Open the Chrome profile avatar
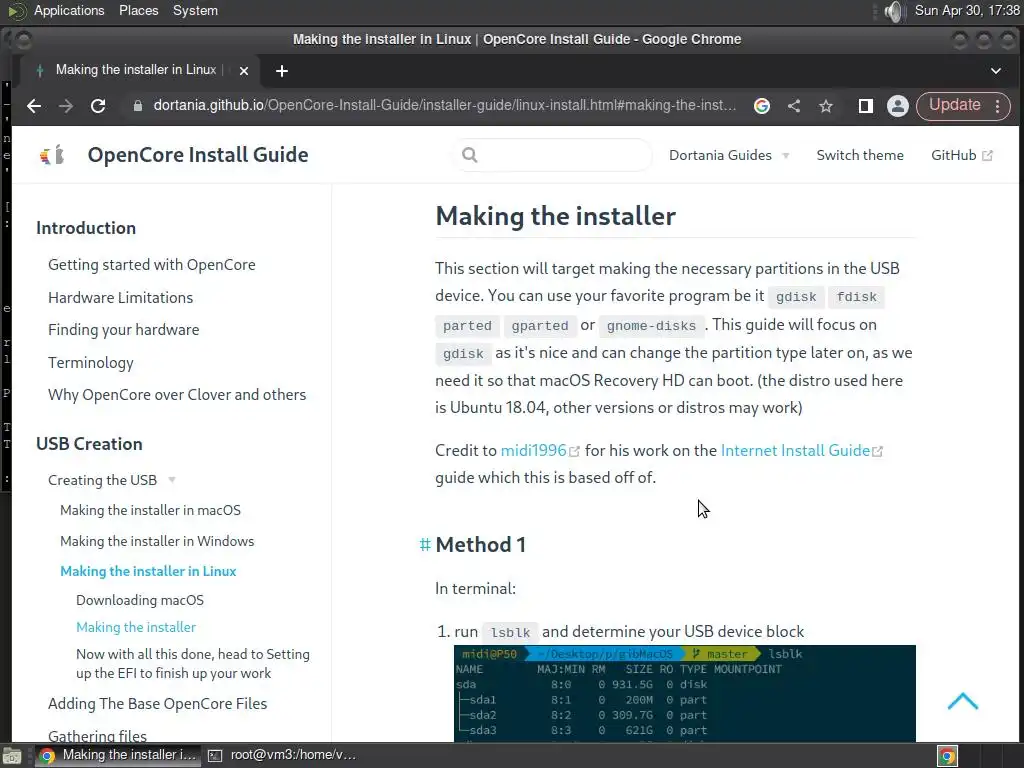 click(897, 106)
